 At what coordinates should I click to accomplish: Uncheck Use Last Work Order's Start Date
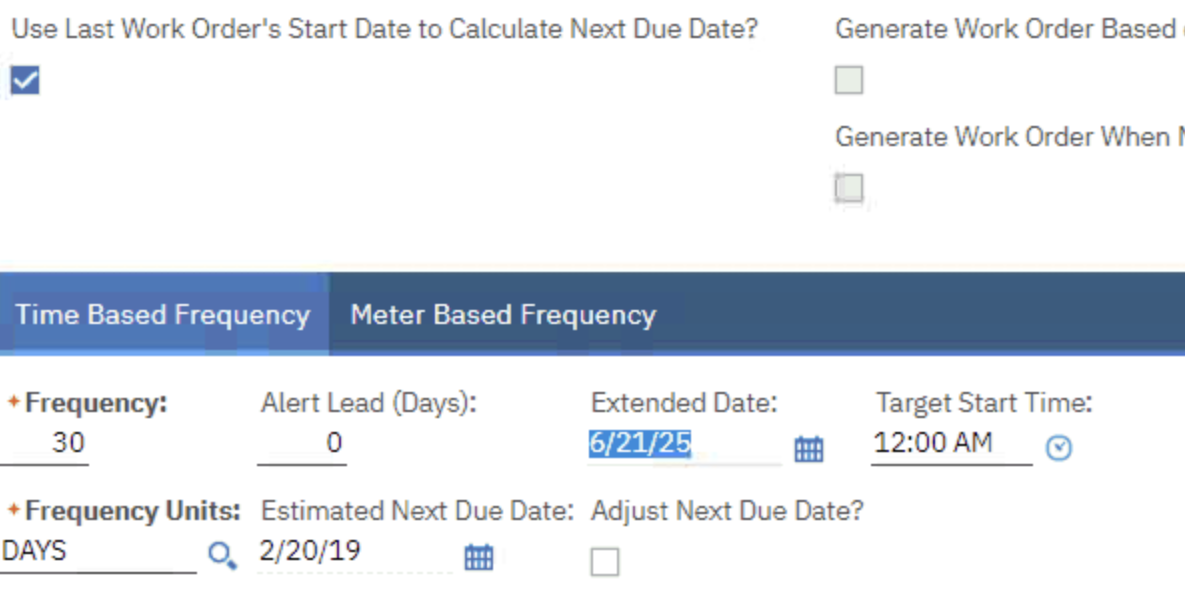coord(25,80)
